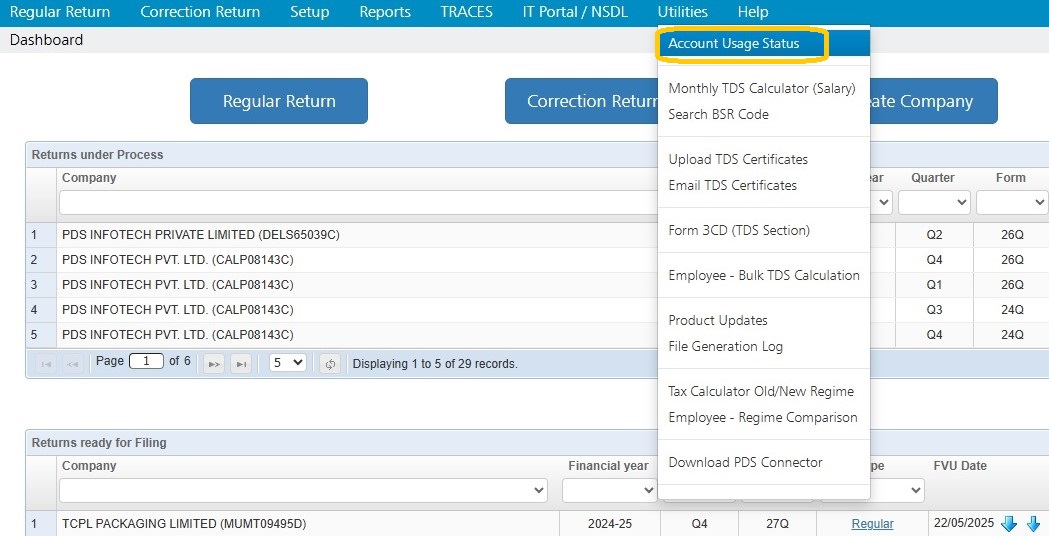
Task: Choose Download PDS Connector from Utilities
Action: [745, 462]
